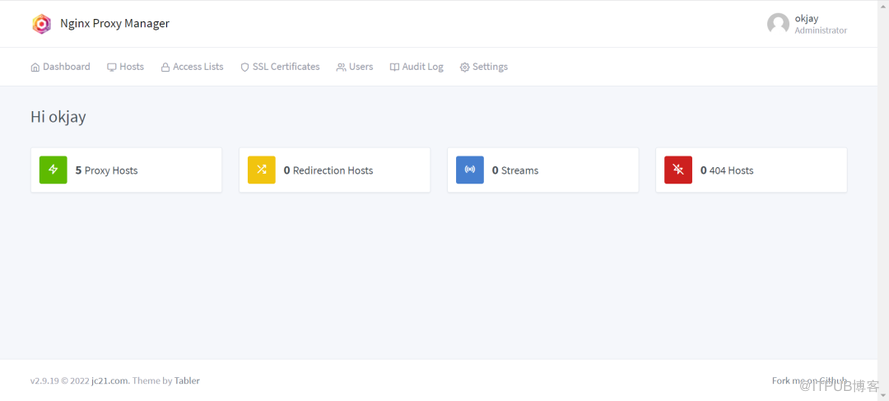Screen dimensions: 889x401
Task: Click the Nginx Proxy Manager title text
Action: tap(115, 24)
